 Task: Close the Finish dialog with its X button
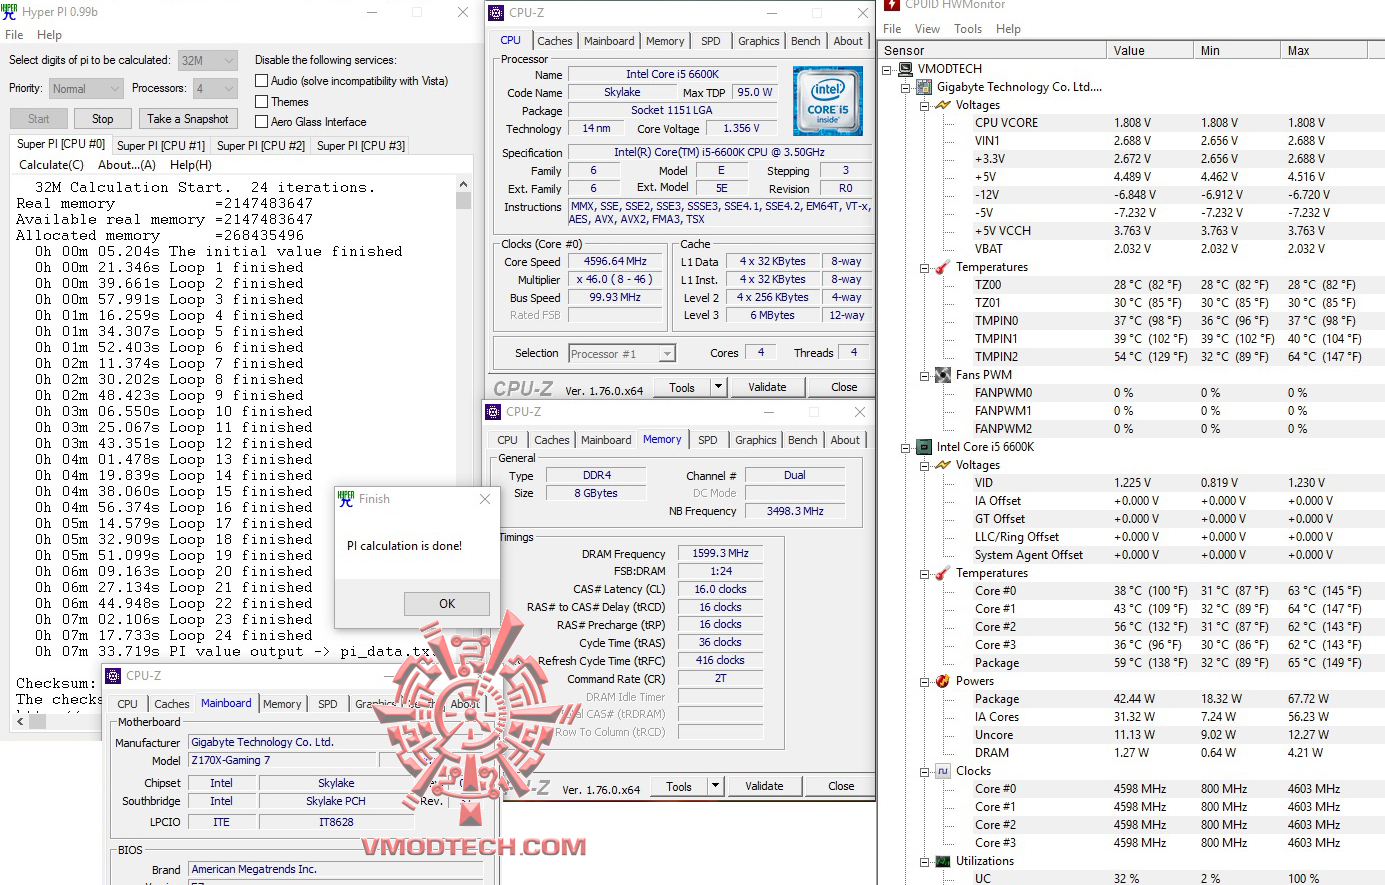(x=485, y=499)
